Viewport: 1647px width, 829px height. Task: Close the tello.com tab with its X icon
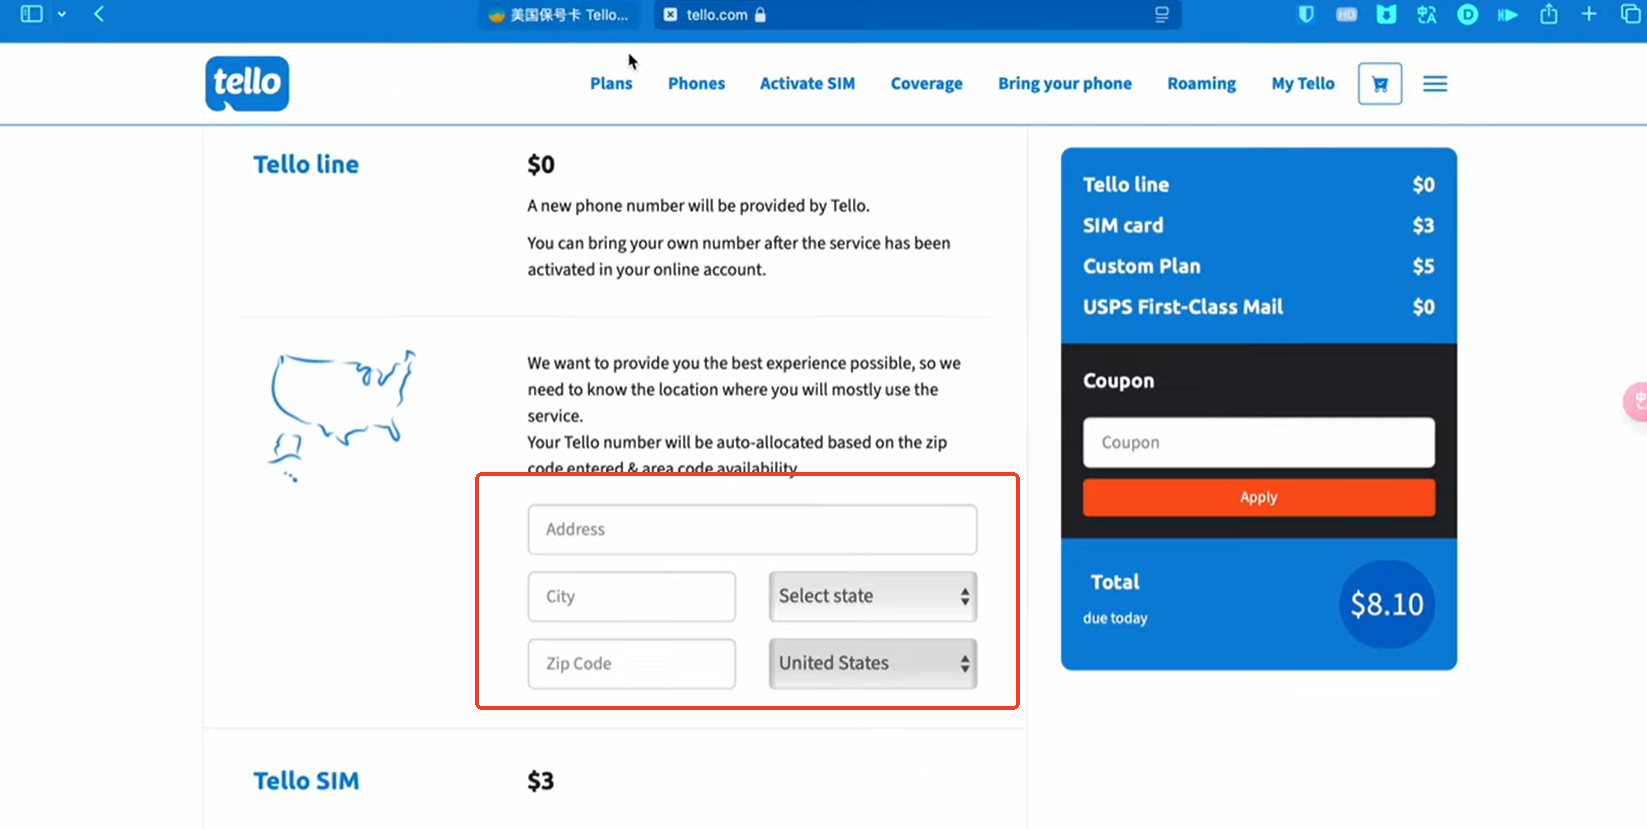pos(670,15)
